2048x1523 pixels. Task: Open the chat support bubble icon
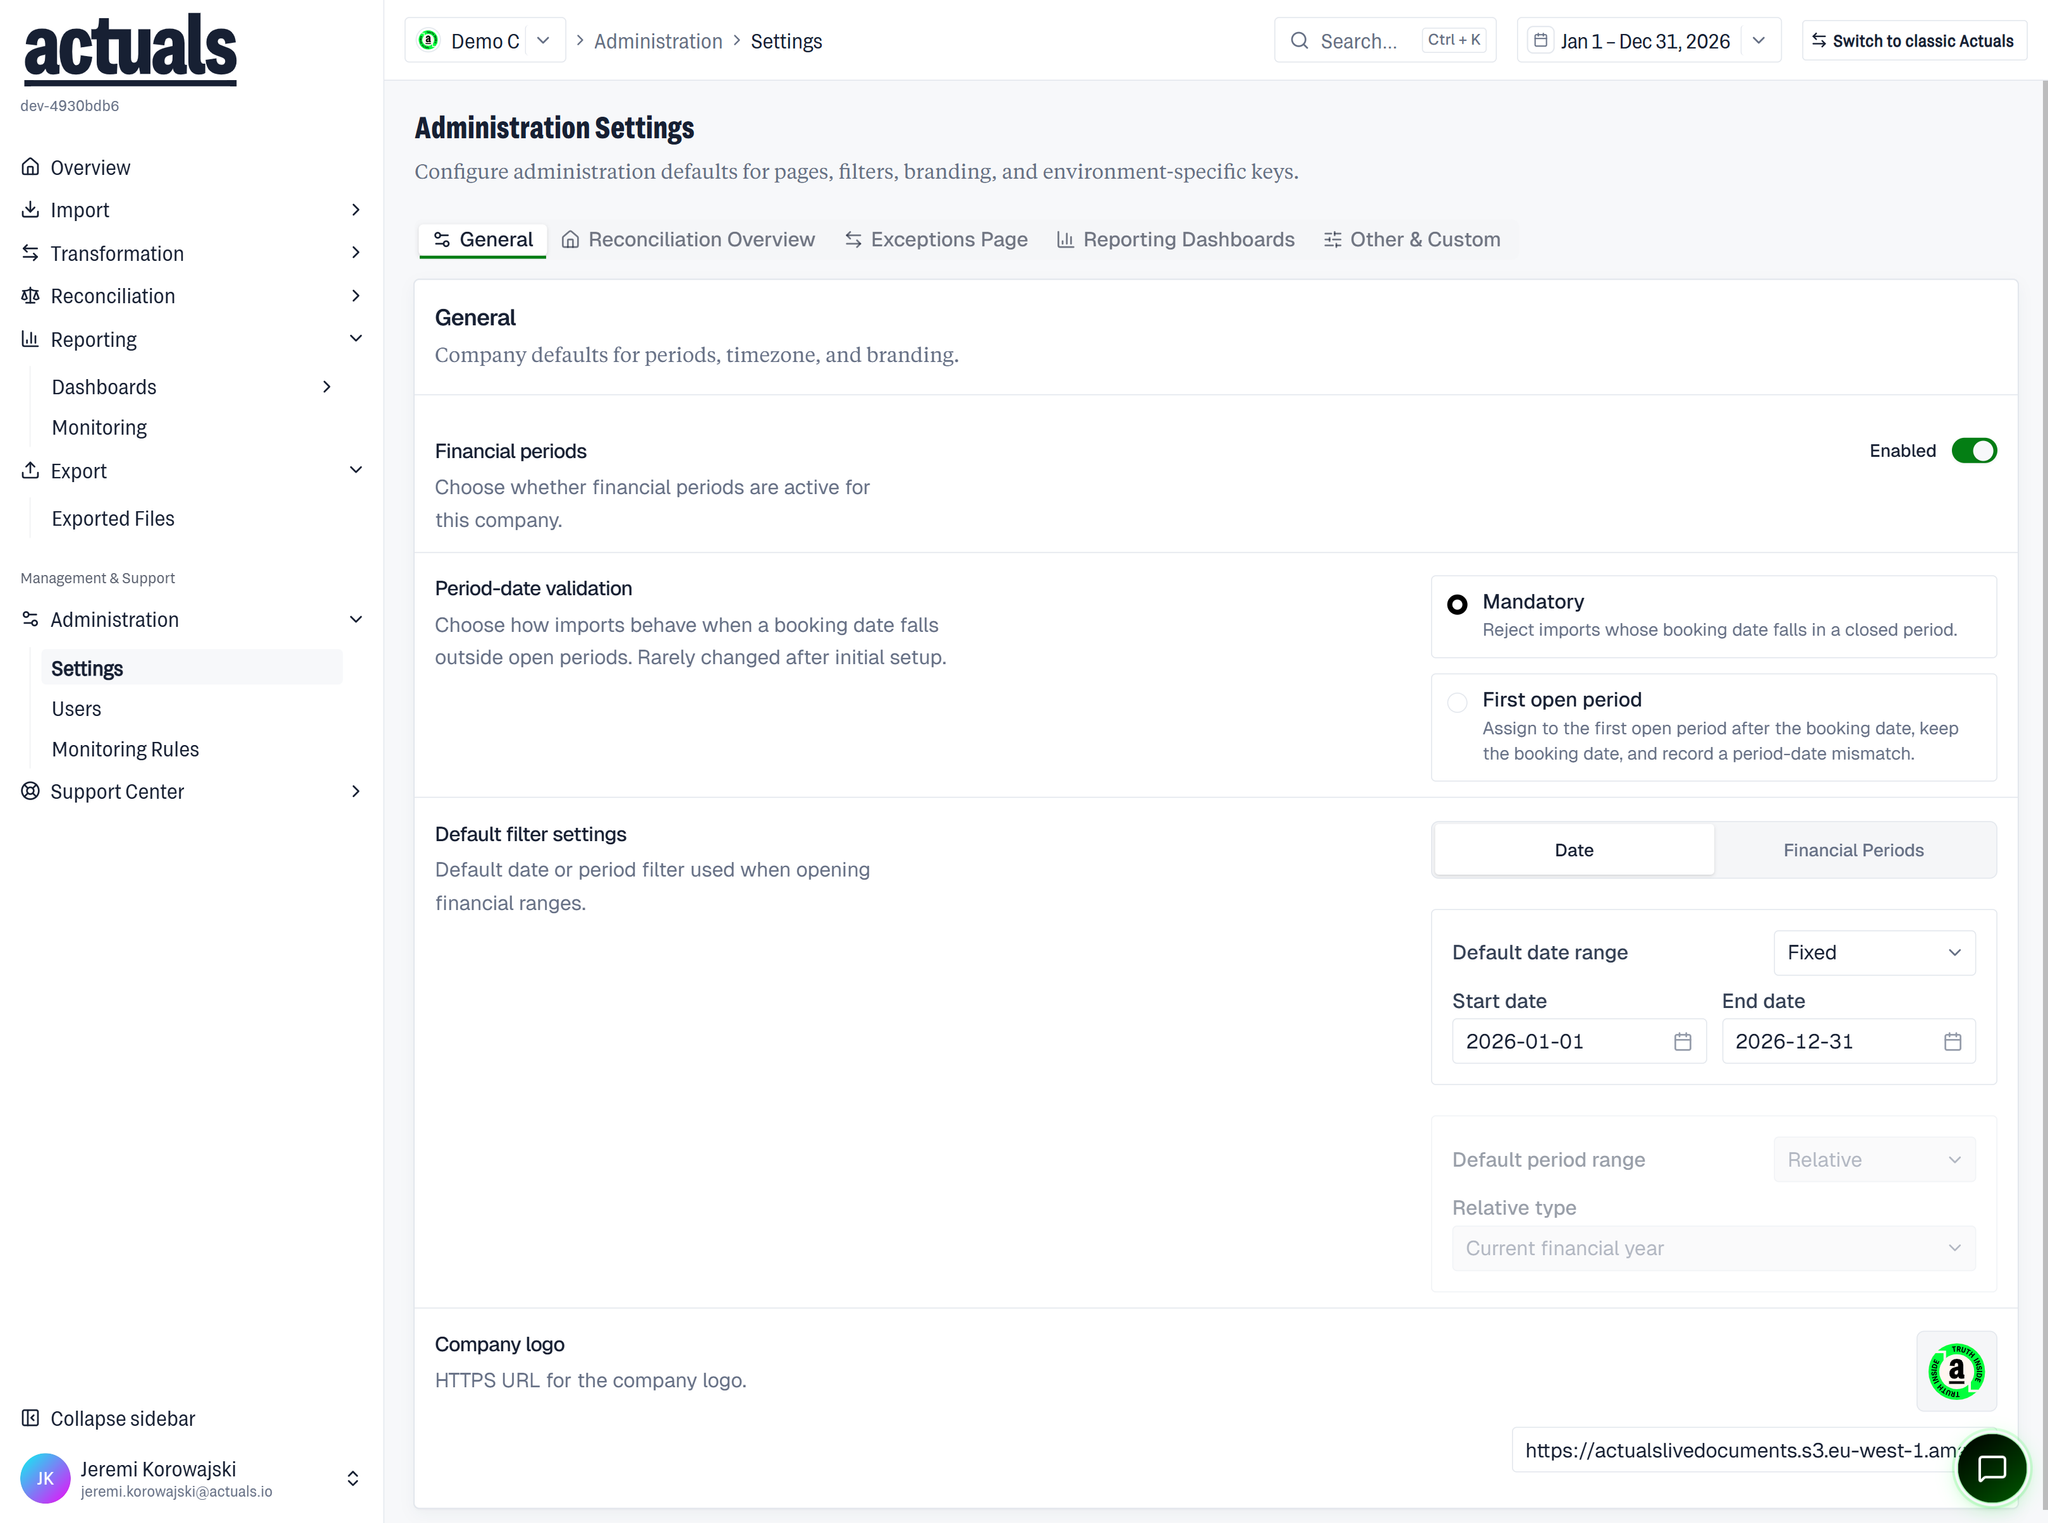pyautogui.click(x=1991, y=1468)
